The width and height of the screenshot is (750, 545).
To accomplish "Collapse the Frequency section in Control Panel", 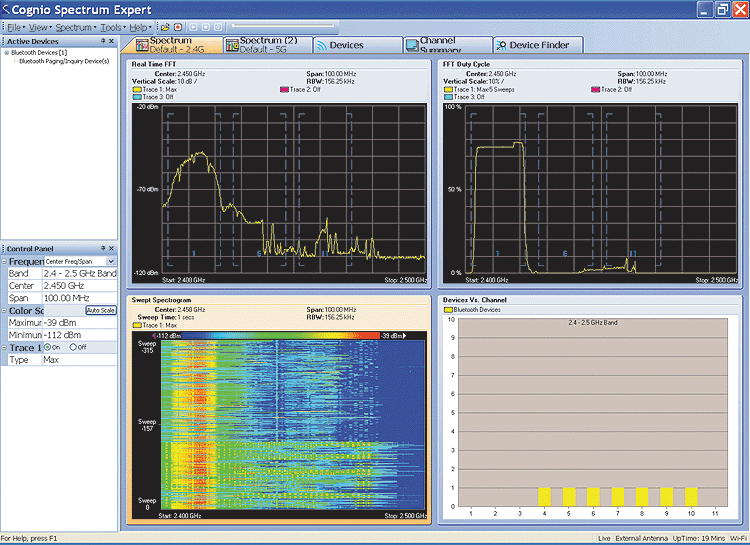I will coord(4,262).
